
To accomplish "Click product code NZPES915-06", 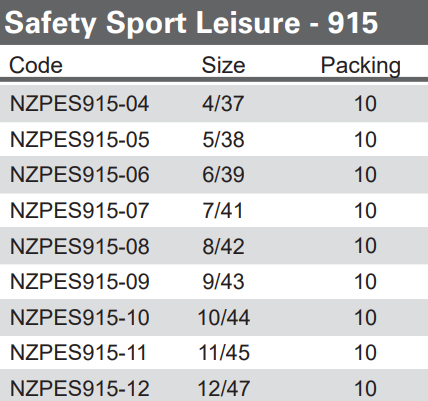I will tap(80, 175).
